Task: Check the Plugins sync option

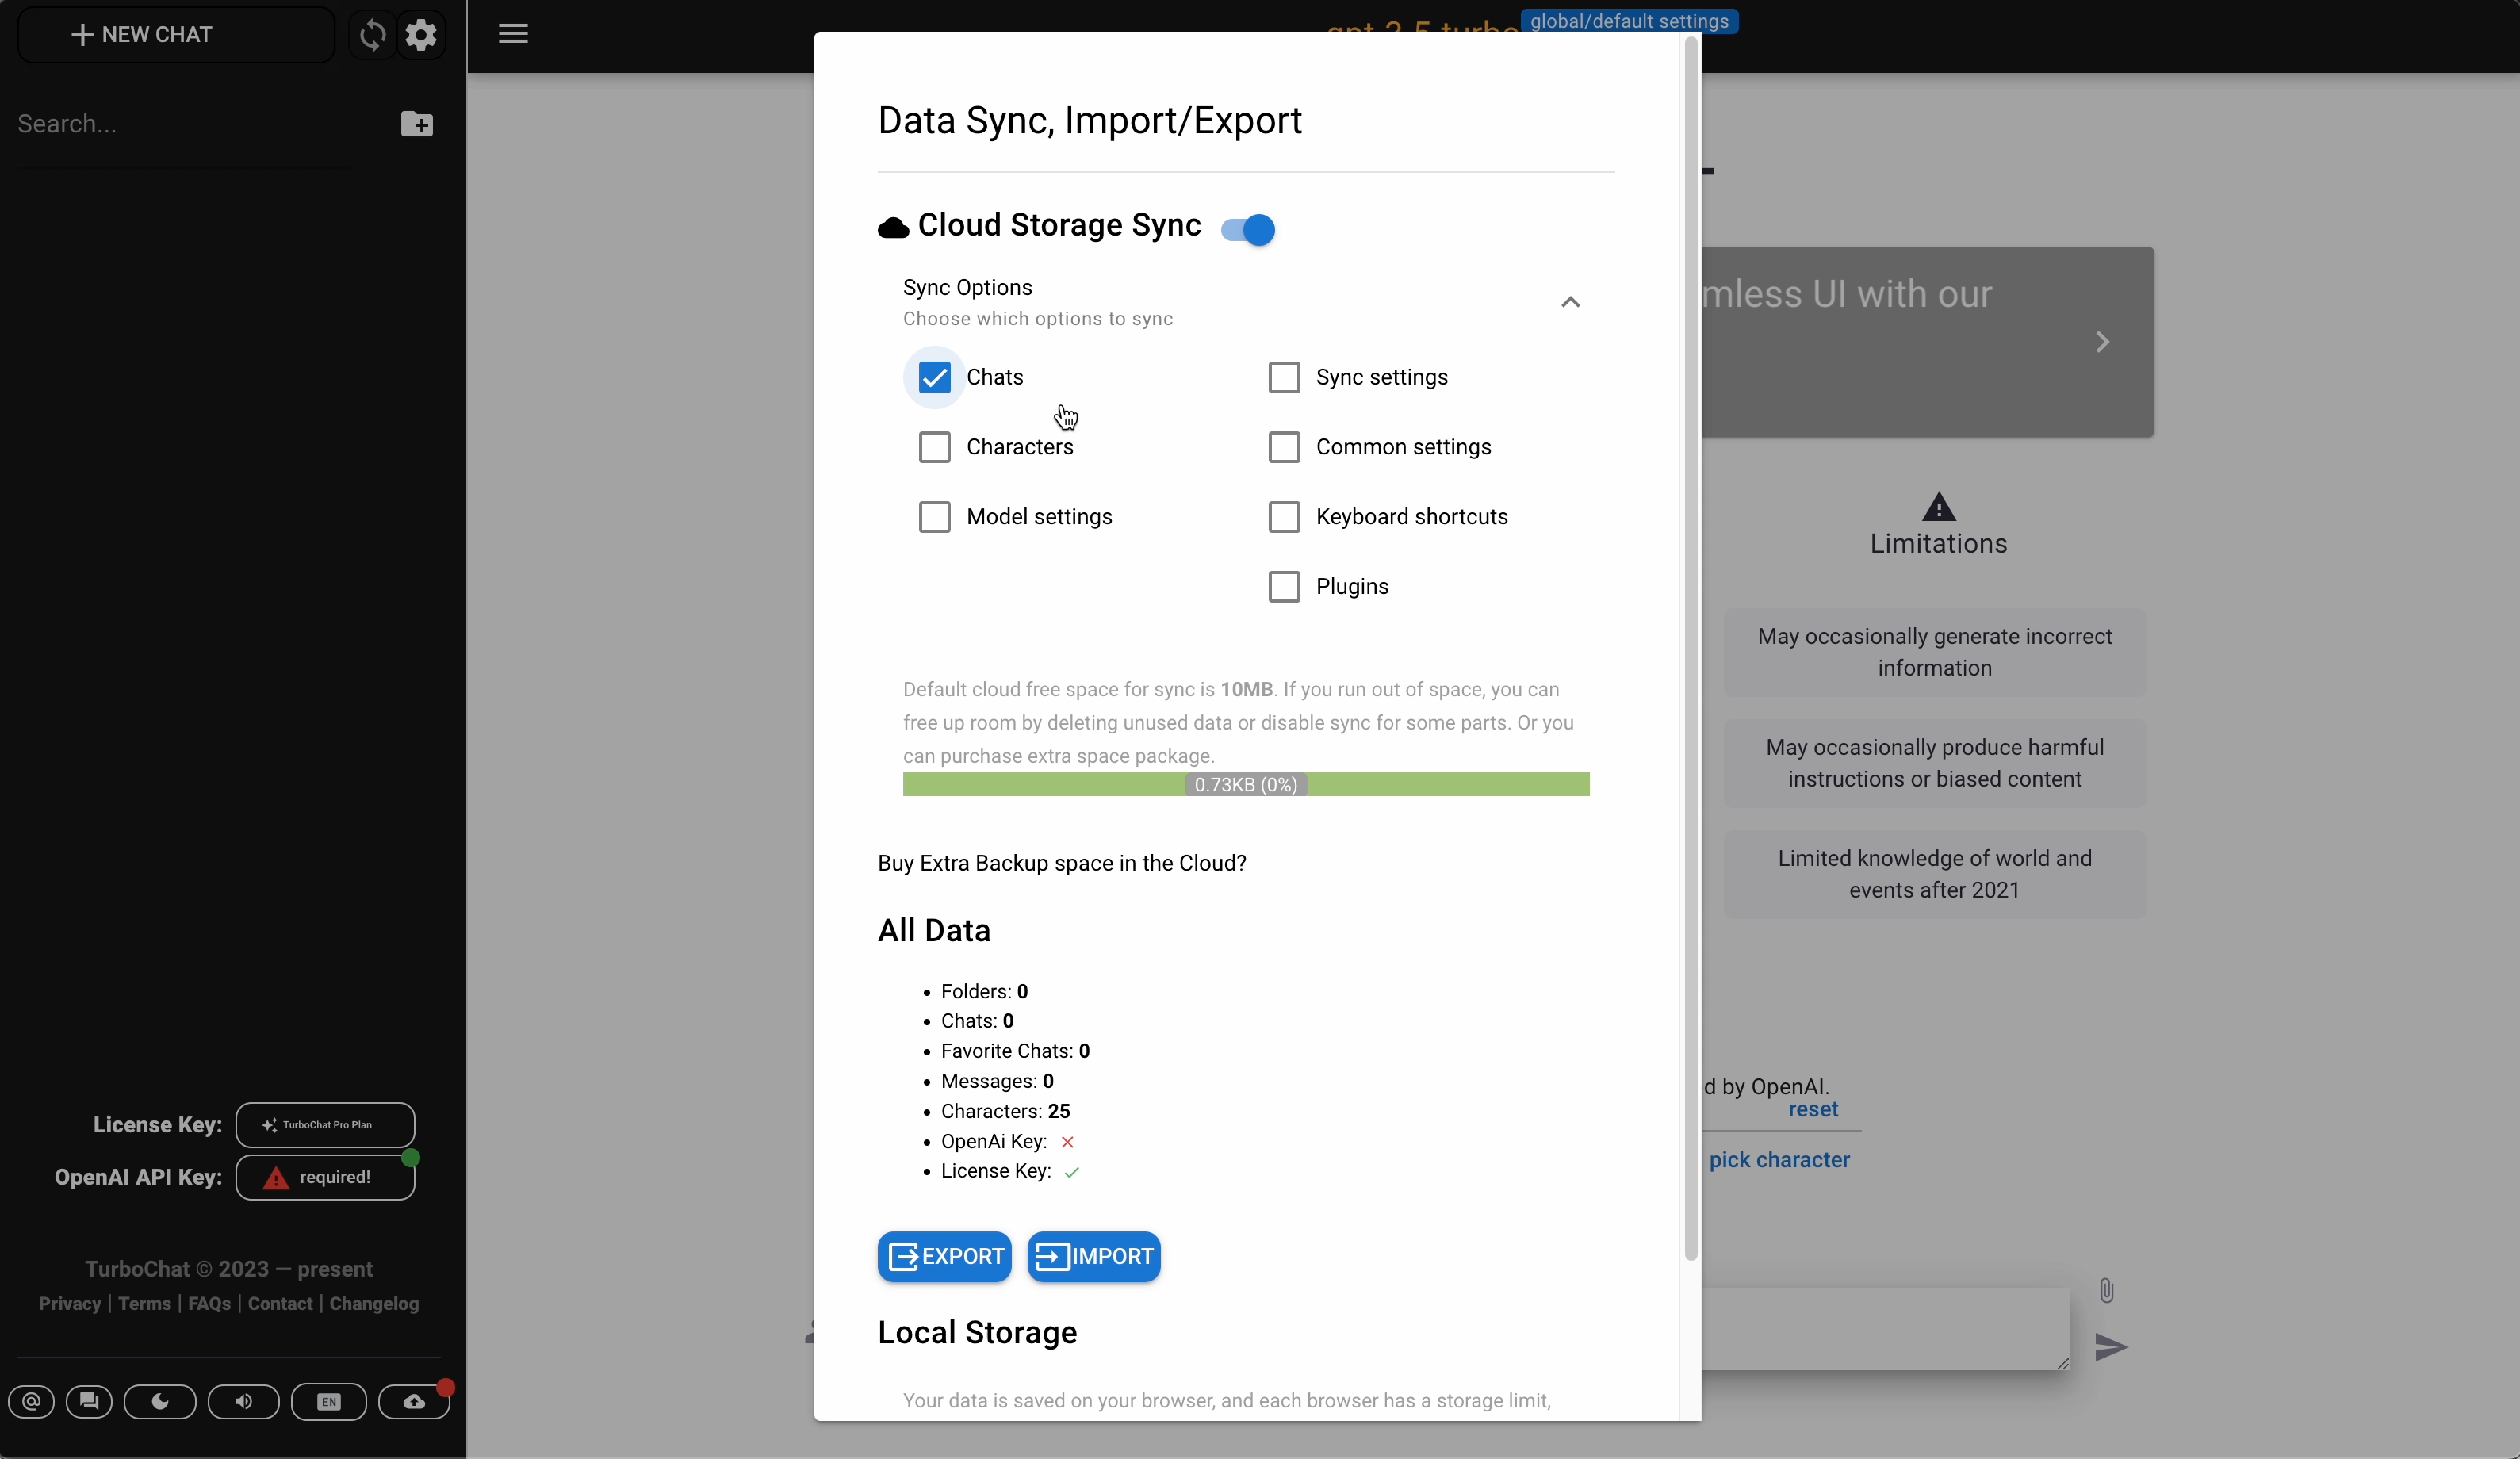Action: (x=1284, y=586)
